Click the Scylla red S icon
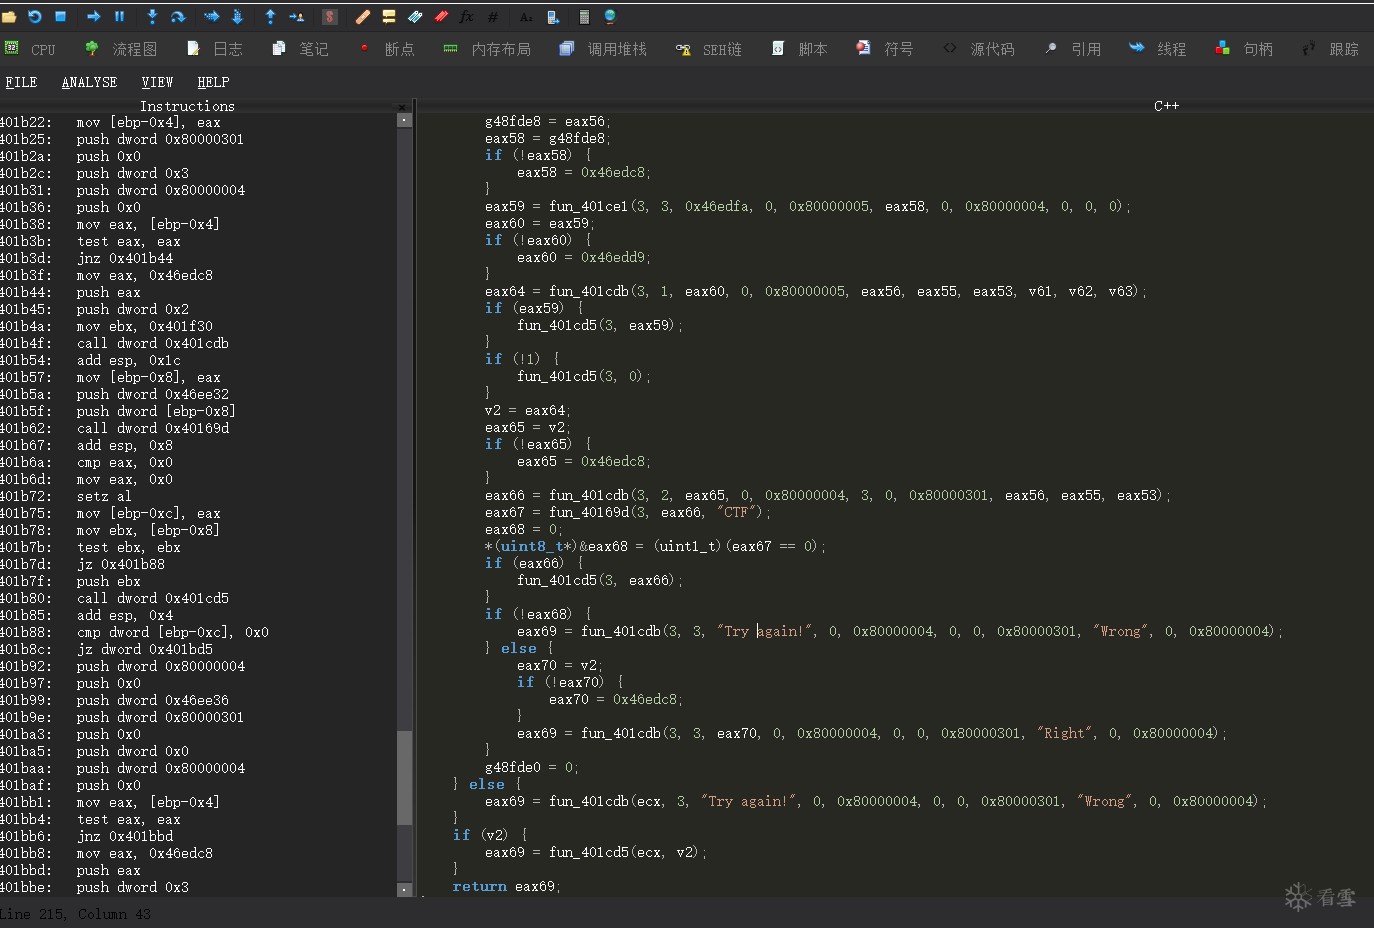1374x928 pixels. (330, 16)
